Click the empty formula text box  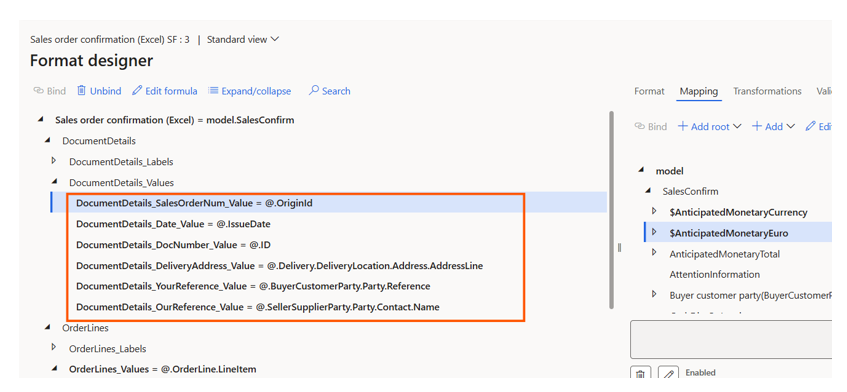pyautogui.click(x=731, y=339)
